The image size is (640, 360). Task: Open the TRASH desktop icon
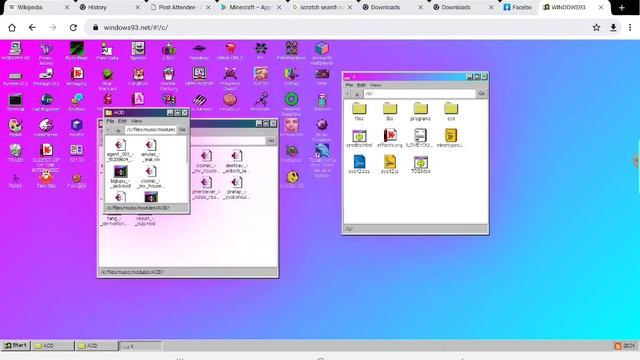click(15, 153)
